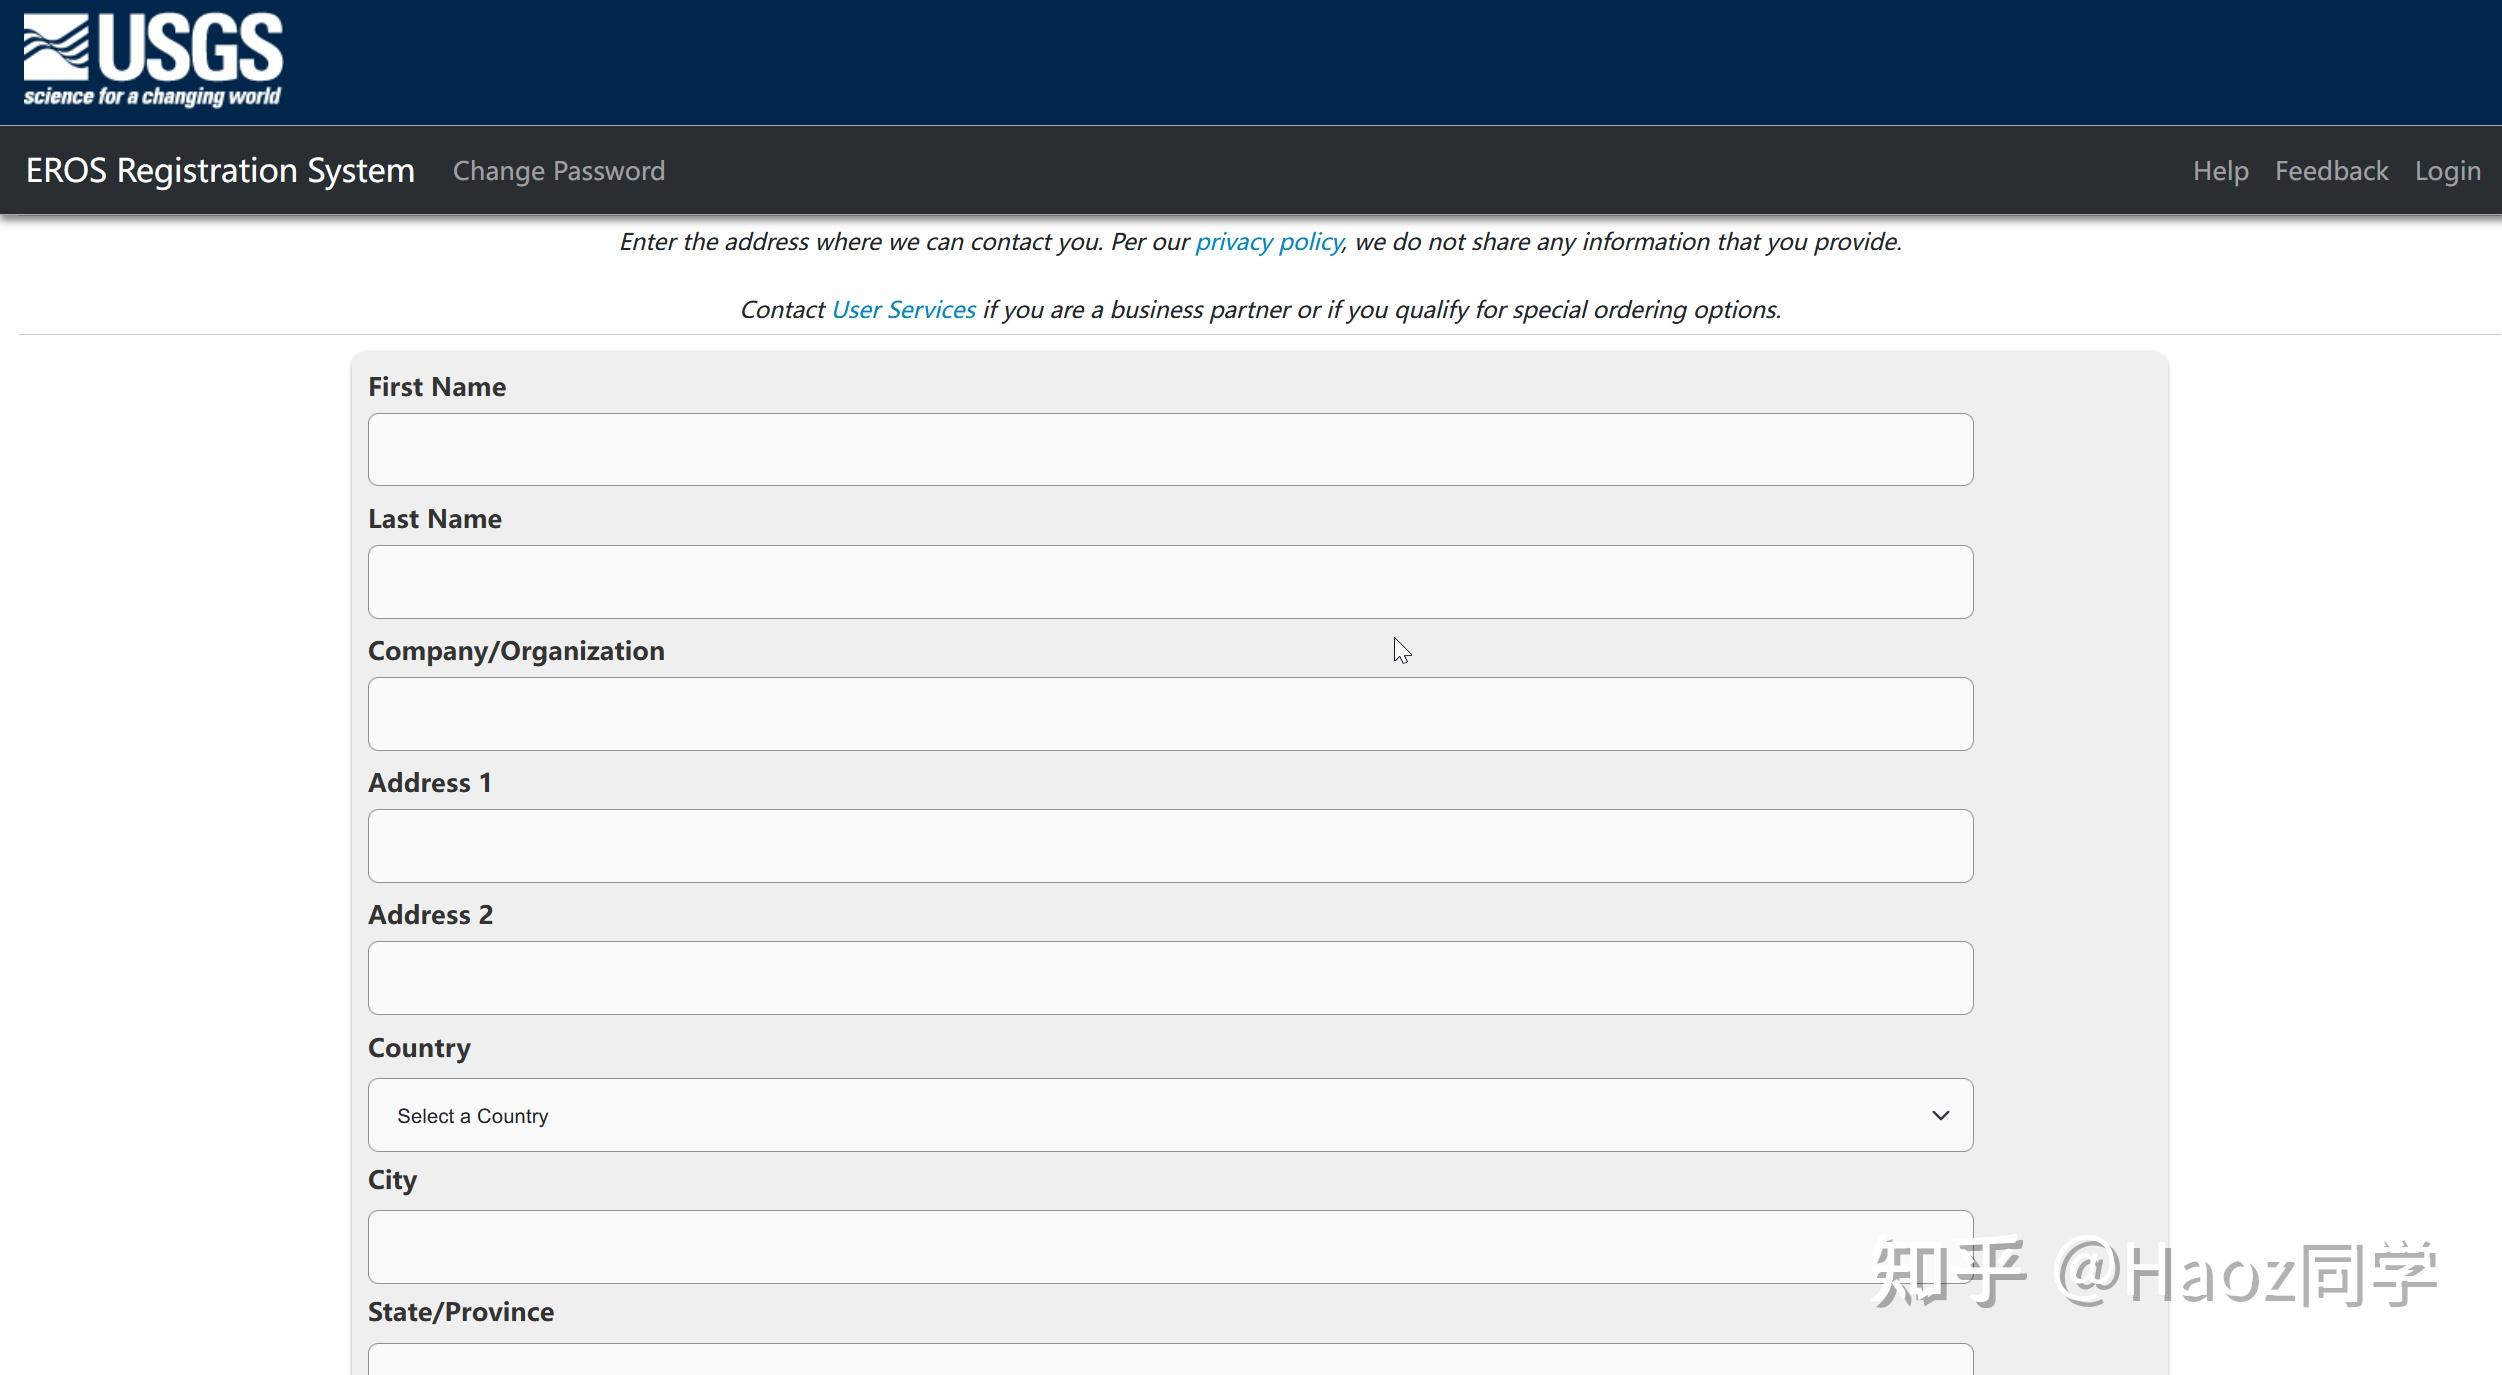Click the State/Province input field
The width and height of the screenshot is (2502, 1375).
(x=1170, y=1360)
